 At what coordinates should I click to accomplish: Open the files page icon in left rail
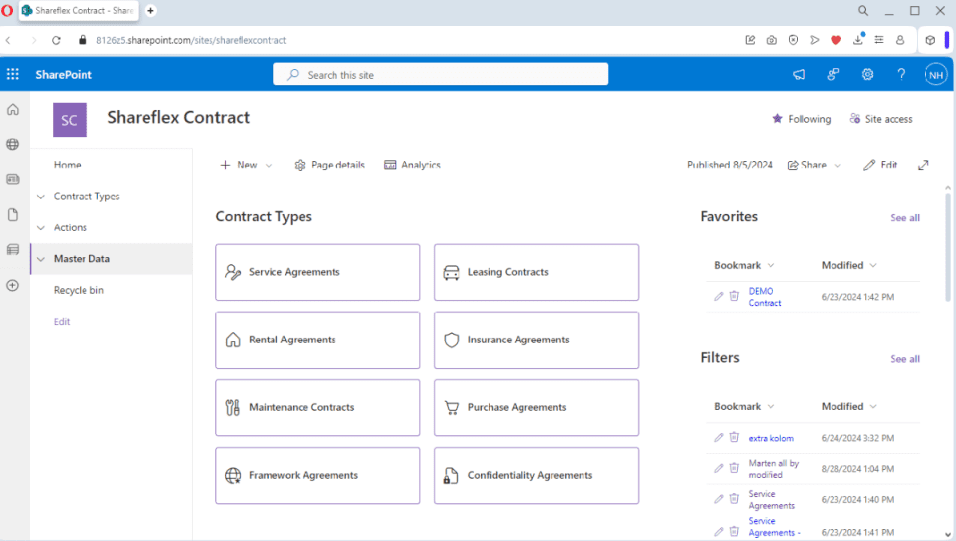pyautogui.click(x=13, y=215)
